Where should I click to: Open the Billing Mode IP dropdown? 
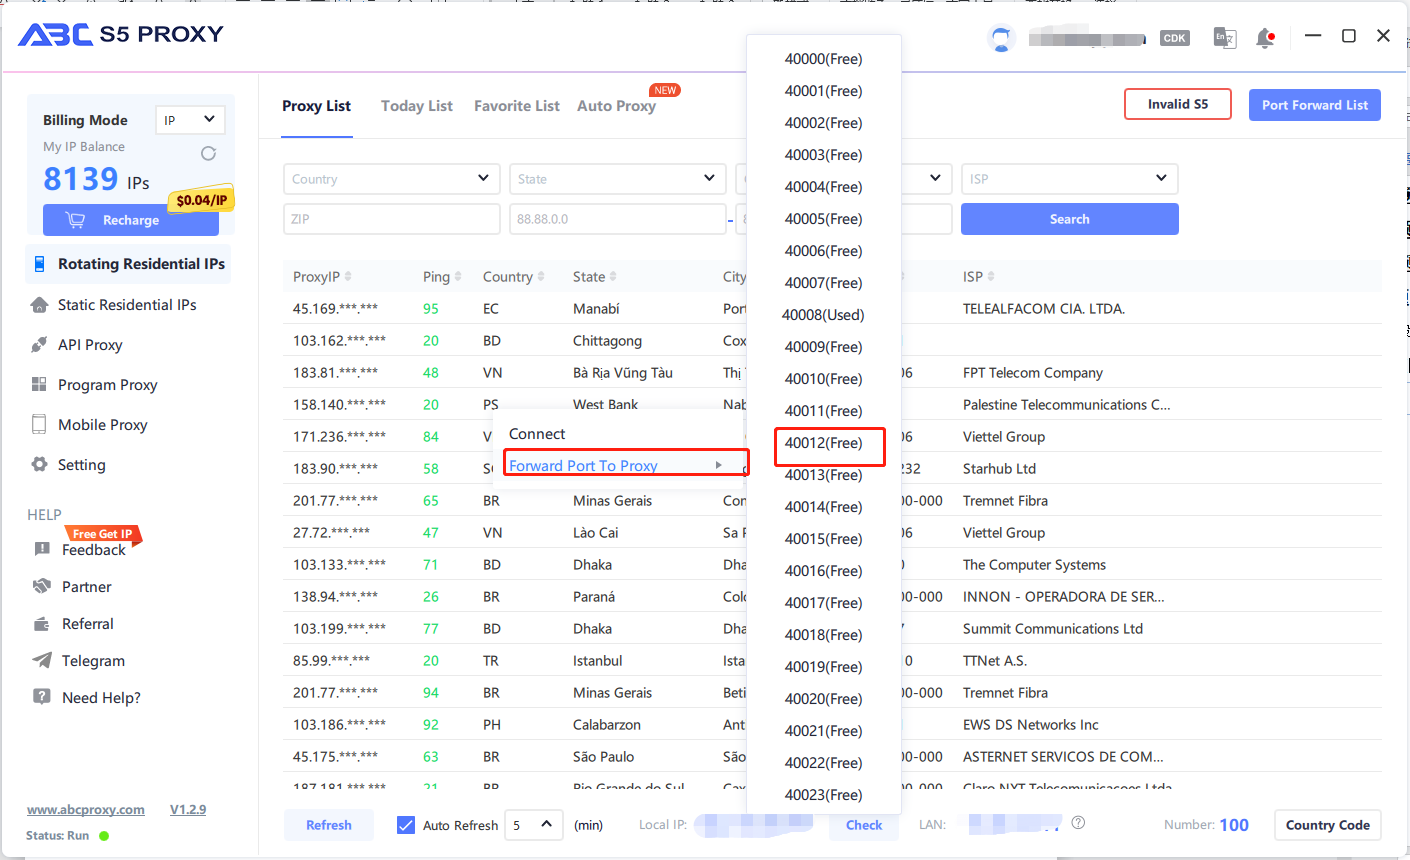click(x=190, y=120)
